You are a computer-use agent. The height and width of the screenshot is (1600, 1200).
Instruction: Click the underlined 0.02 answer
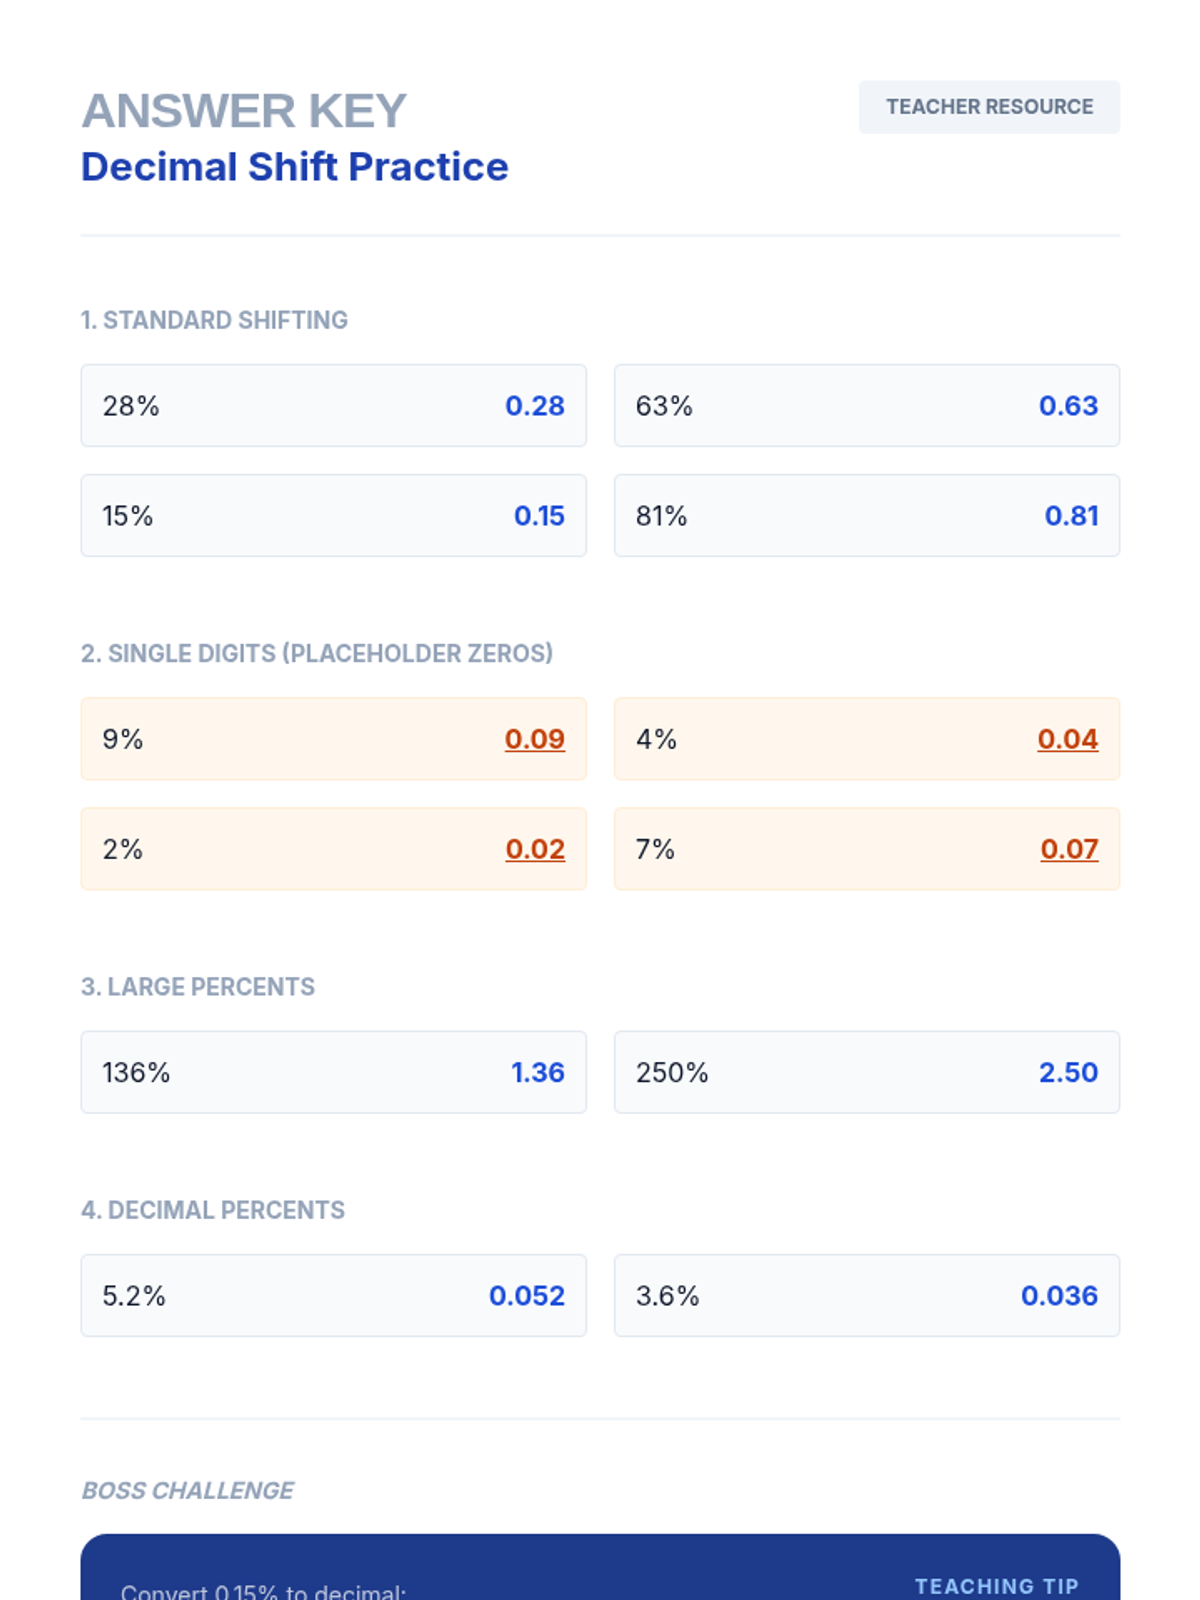[x=534, y=849]
